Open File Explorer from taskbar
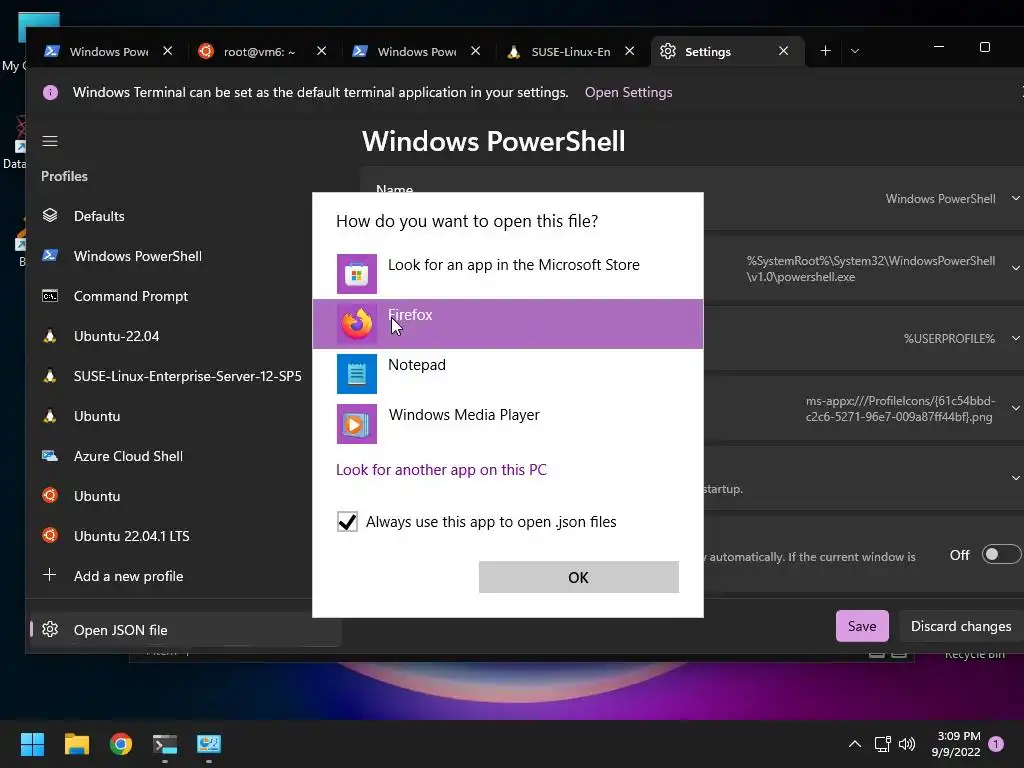Viewport: 1024px width, 768px height. tap(76, 744)
